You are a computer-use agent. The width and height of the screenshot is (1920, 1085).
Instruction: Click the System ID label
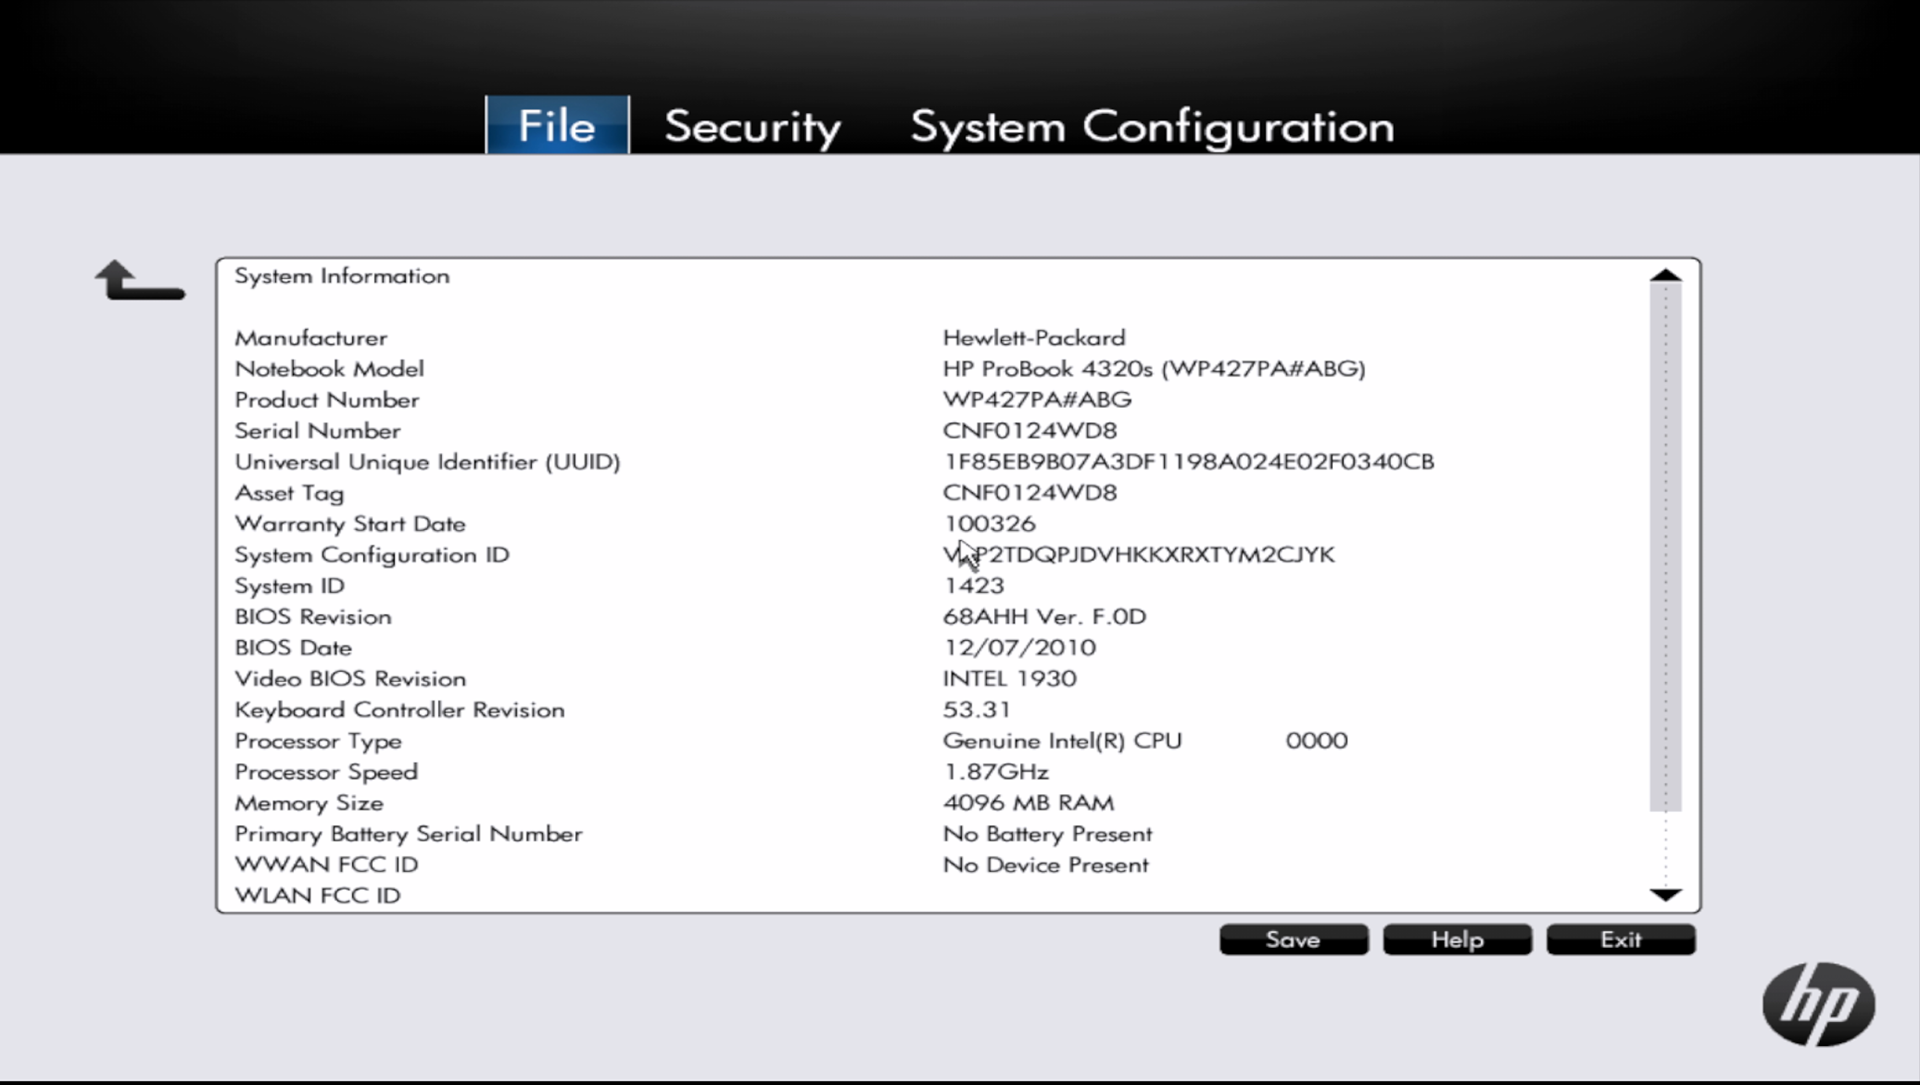point(289,586)
